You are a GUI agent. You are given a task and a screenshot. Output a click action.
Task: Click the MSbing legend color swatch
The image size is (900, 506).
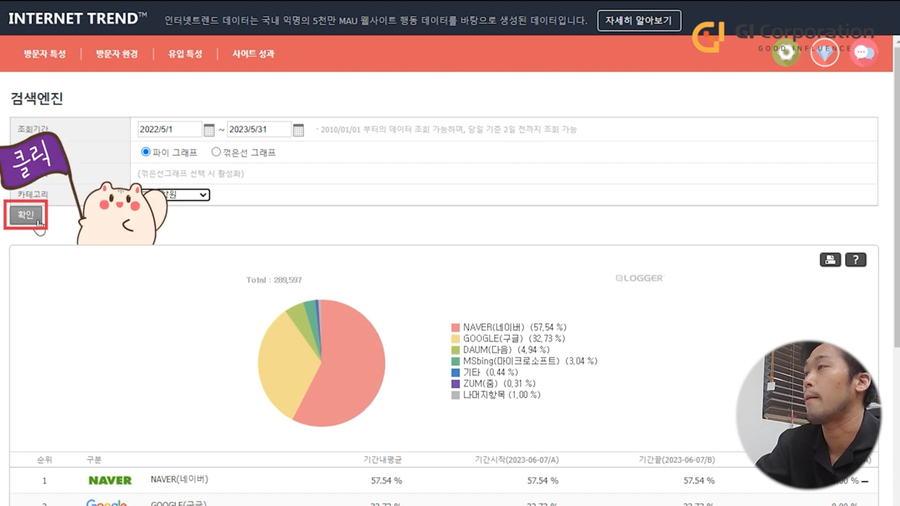click(x=455, y=361)
